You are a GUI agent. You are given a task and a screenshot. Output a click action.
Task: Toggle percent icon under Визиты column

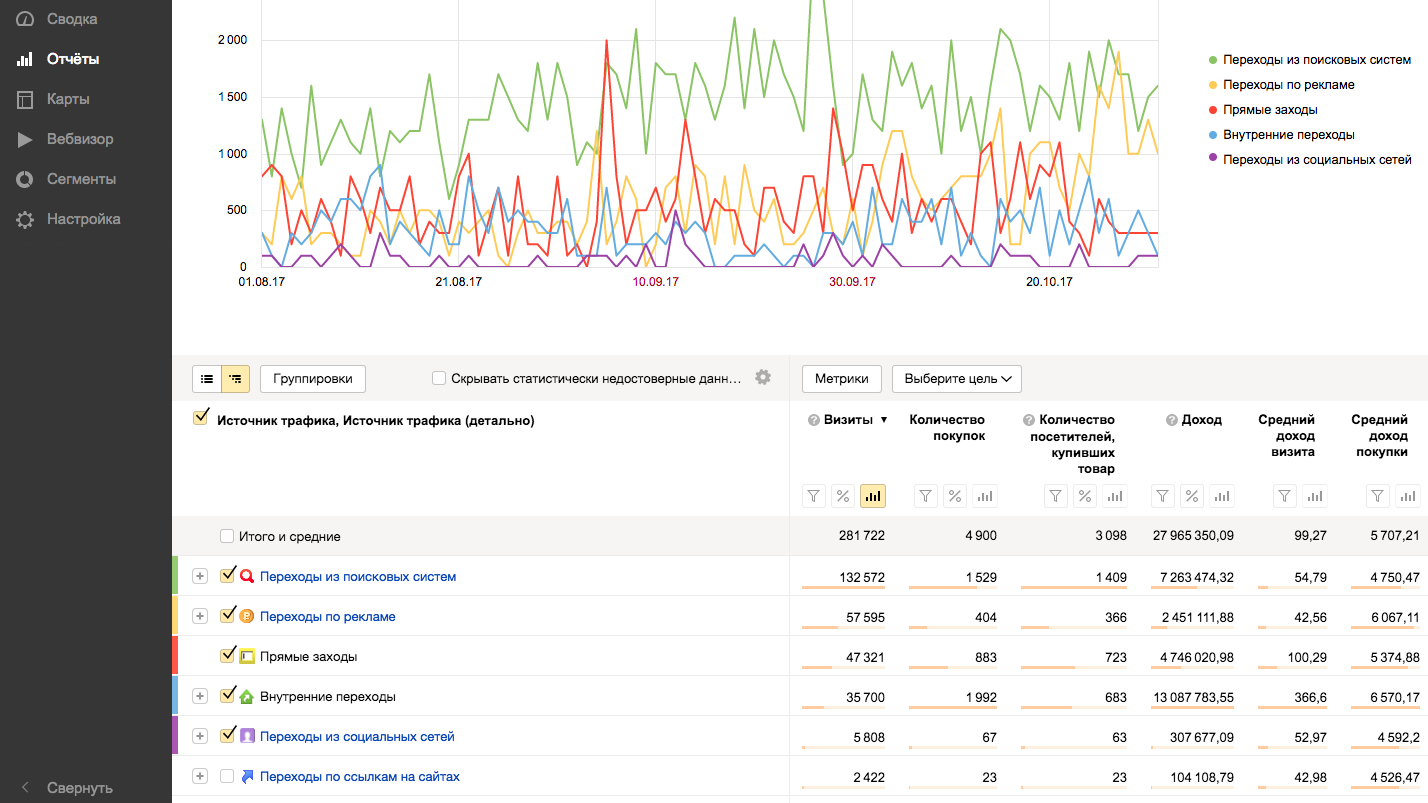[843, 496]
